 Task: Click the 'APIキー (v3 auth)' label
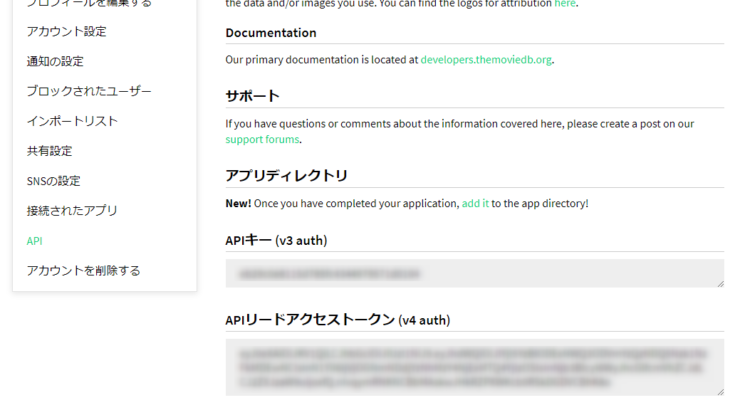tap(276, 240)
